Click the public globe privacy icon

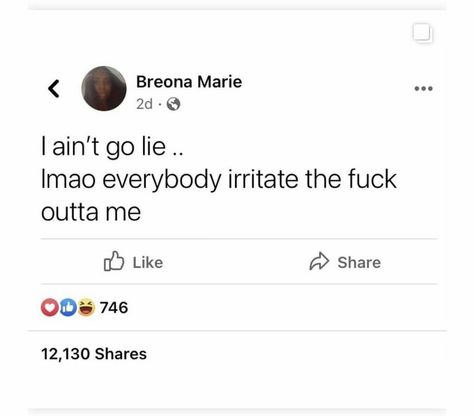click(x=173, y=104)
